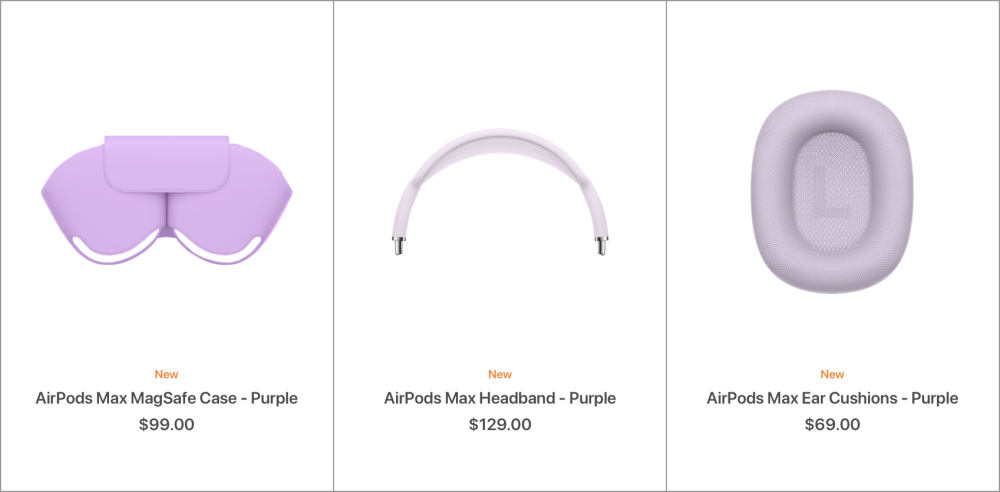Click the $69.00 price
Image resolution: width=1000 pixels, height=492 pixels.
point(832,424)
